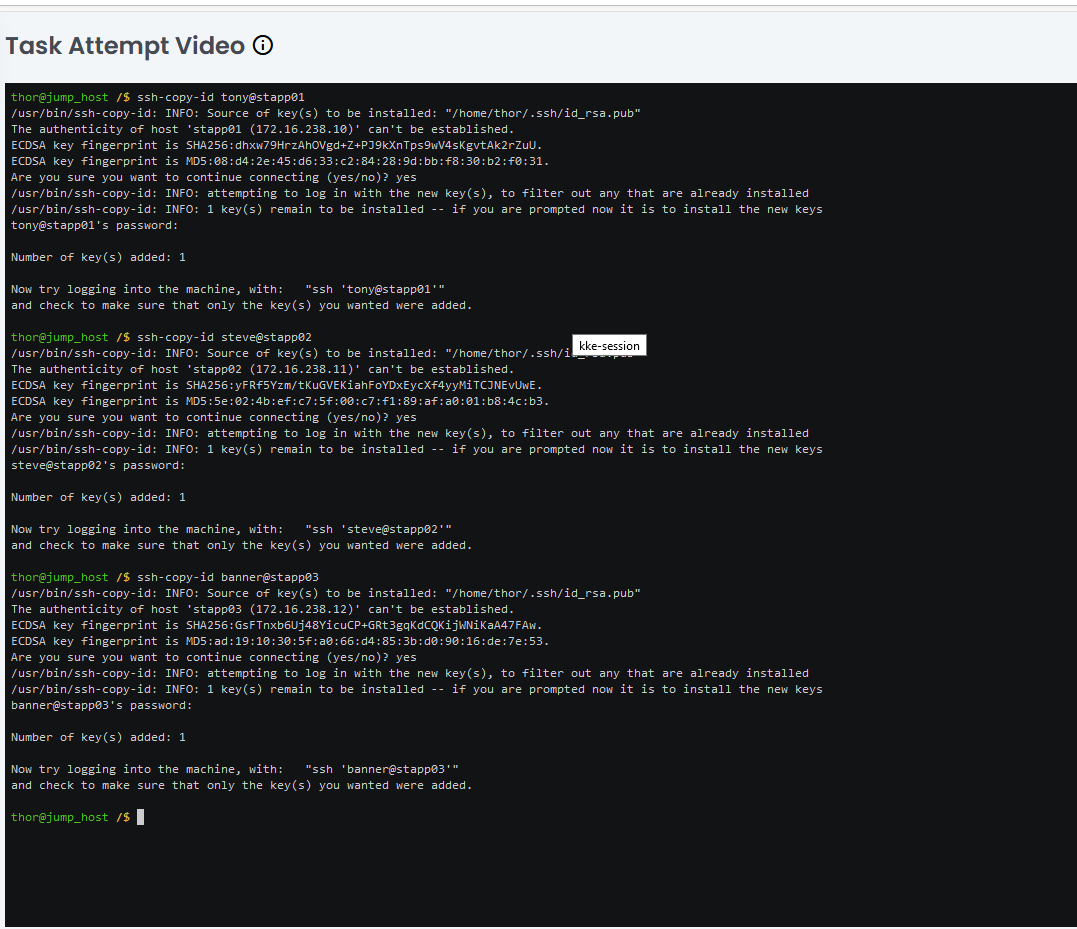Click the Task Attempt Video heading
The image size is (1077, 929).
click(125, 46)
